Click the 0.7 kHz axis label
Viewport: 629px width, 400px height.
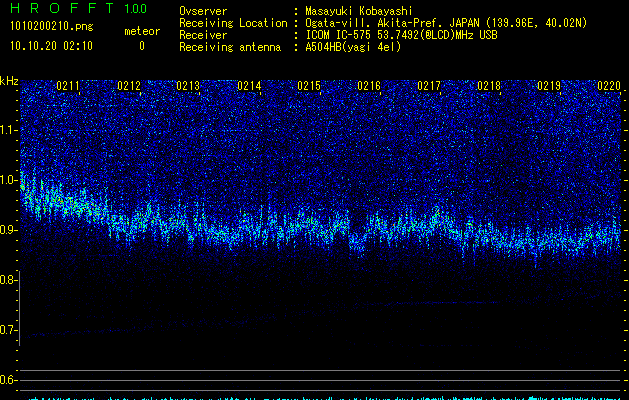pyautogui.click(x=8, y=330)
